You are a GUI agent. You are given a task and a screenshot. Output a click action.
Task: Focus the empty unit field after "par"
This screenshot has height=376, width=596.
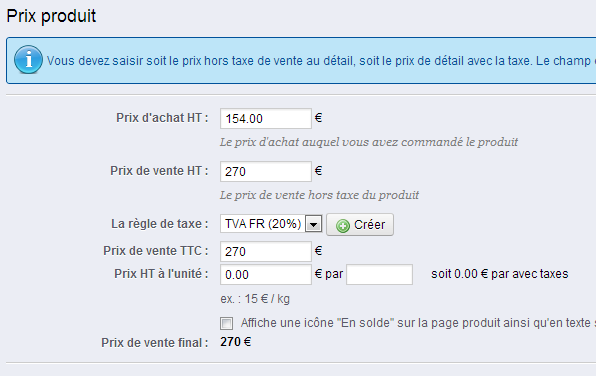[379, 274]
